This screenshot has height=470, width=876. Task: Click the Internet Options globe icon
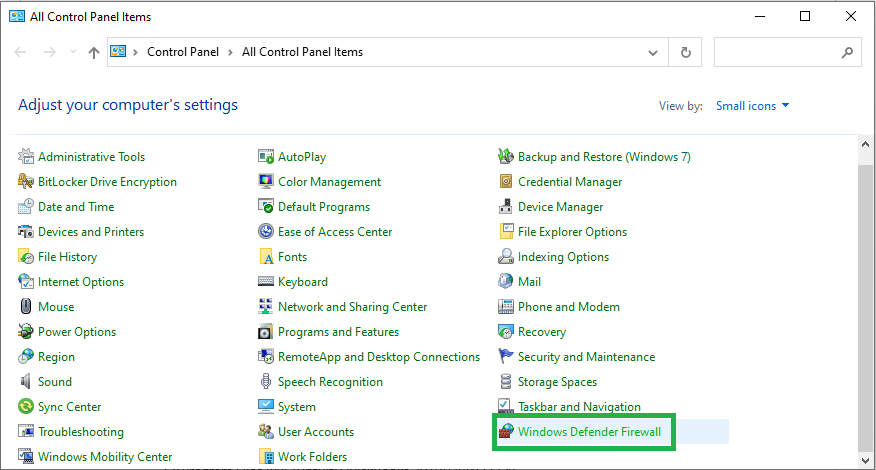(26, 282)
